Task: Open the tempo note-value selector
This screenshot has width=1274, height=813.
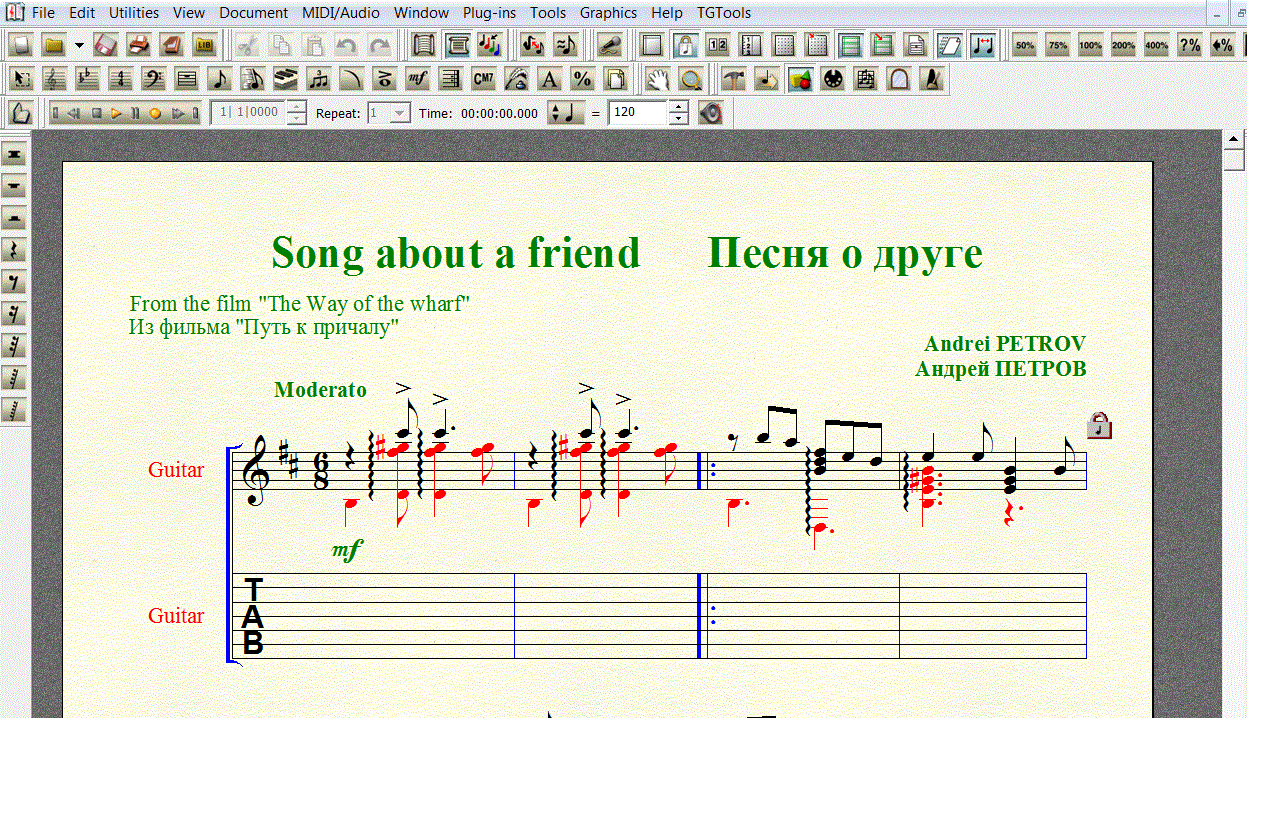Action: click(x=566, y=113)
